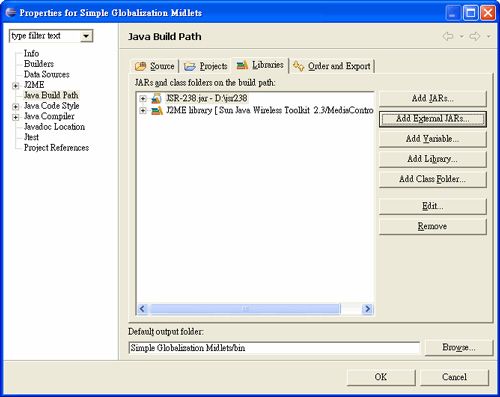Click the Eclipse icon in title bar
This screenshot has height=397, width=500.
11,13
